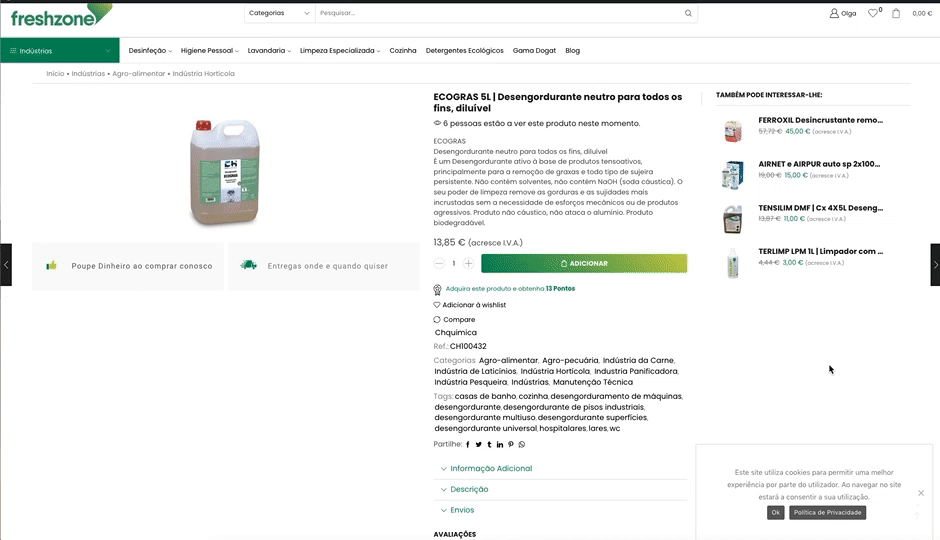The height and width of the screenshot is (540, 940).
Task: Click the ADICIONAR add-to-cart button
Action: tap(584, 263)
